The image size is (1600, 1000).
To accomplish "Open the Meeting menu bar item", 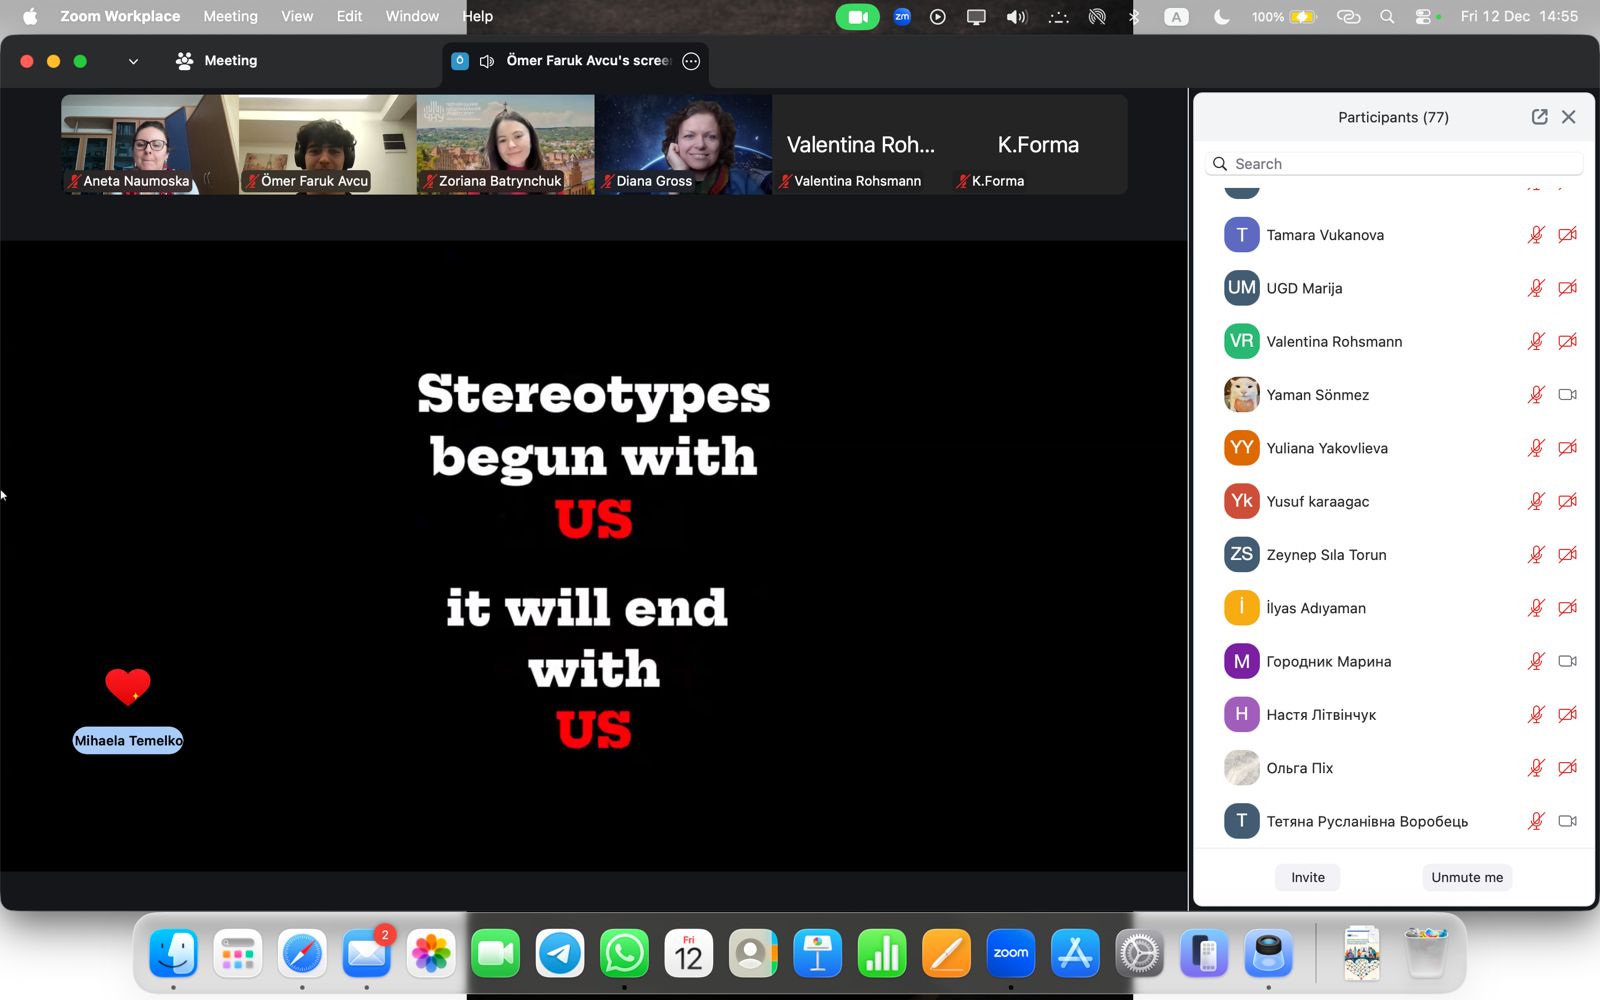I will click(230, 16).
